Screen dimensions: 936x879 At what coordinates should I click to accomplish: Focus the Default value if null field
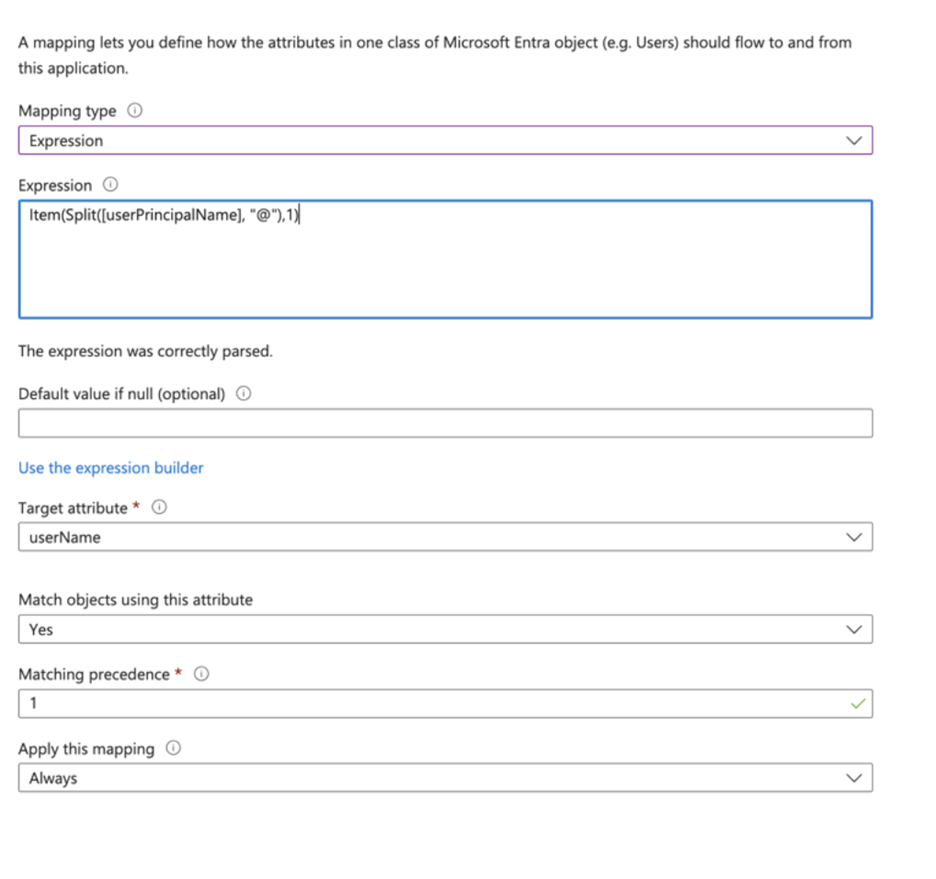coord(445,423)
